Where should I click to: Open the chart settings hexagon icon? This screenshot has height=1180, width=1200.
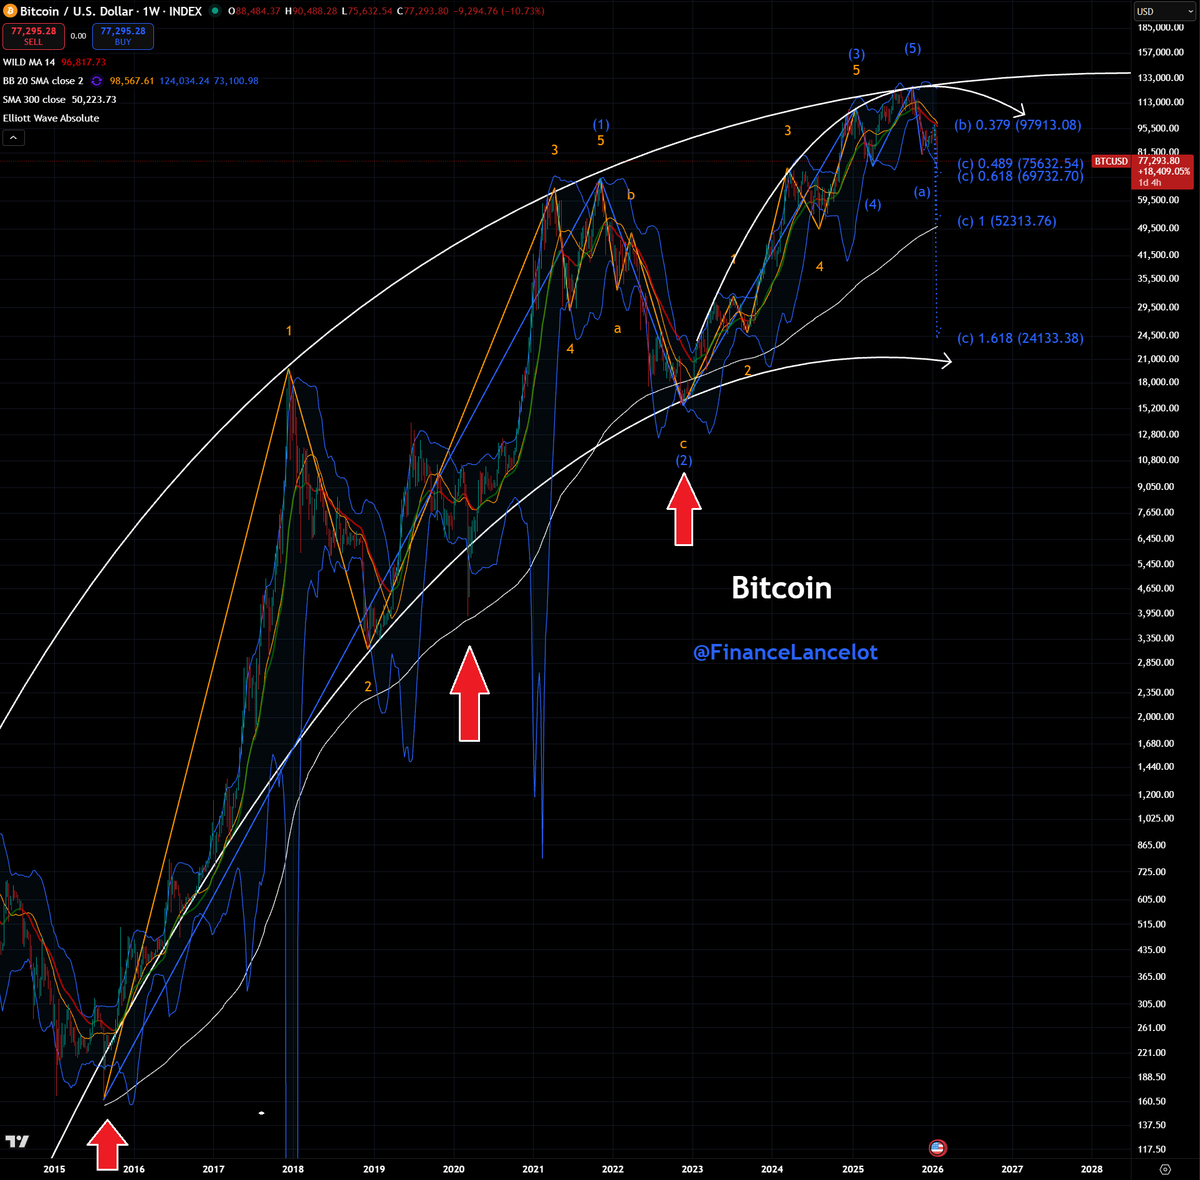tap(1164, 1168)
